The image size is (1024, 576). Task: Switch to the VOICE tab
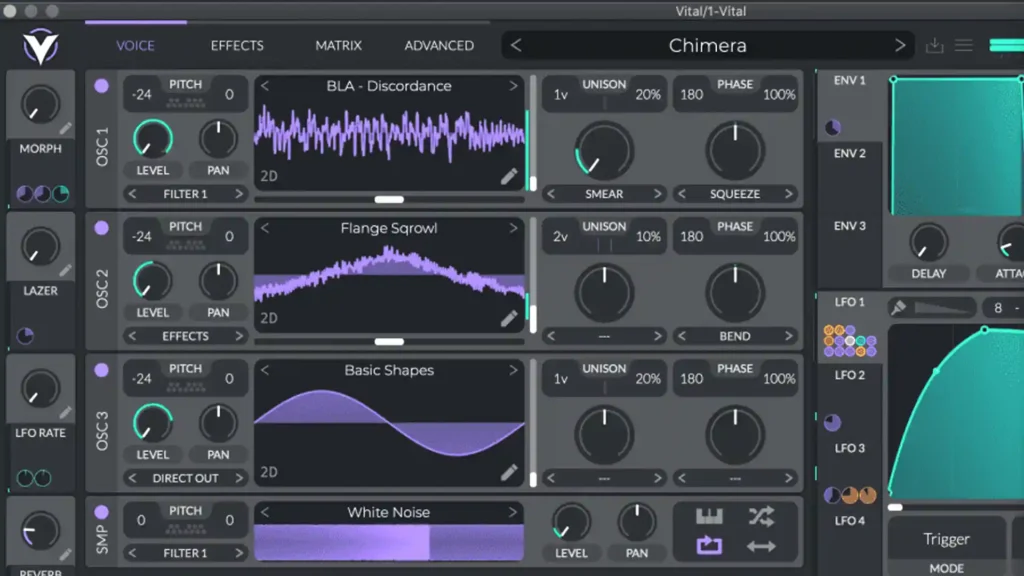(x=135, y=46)
